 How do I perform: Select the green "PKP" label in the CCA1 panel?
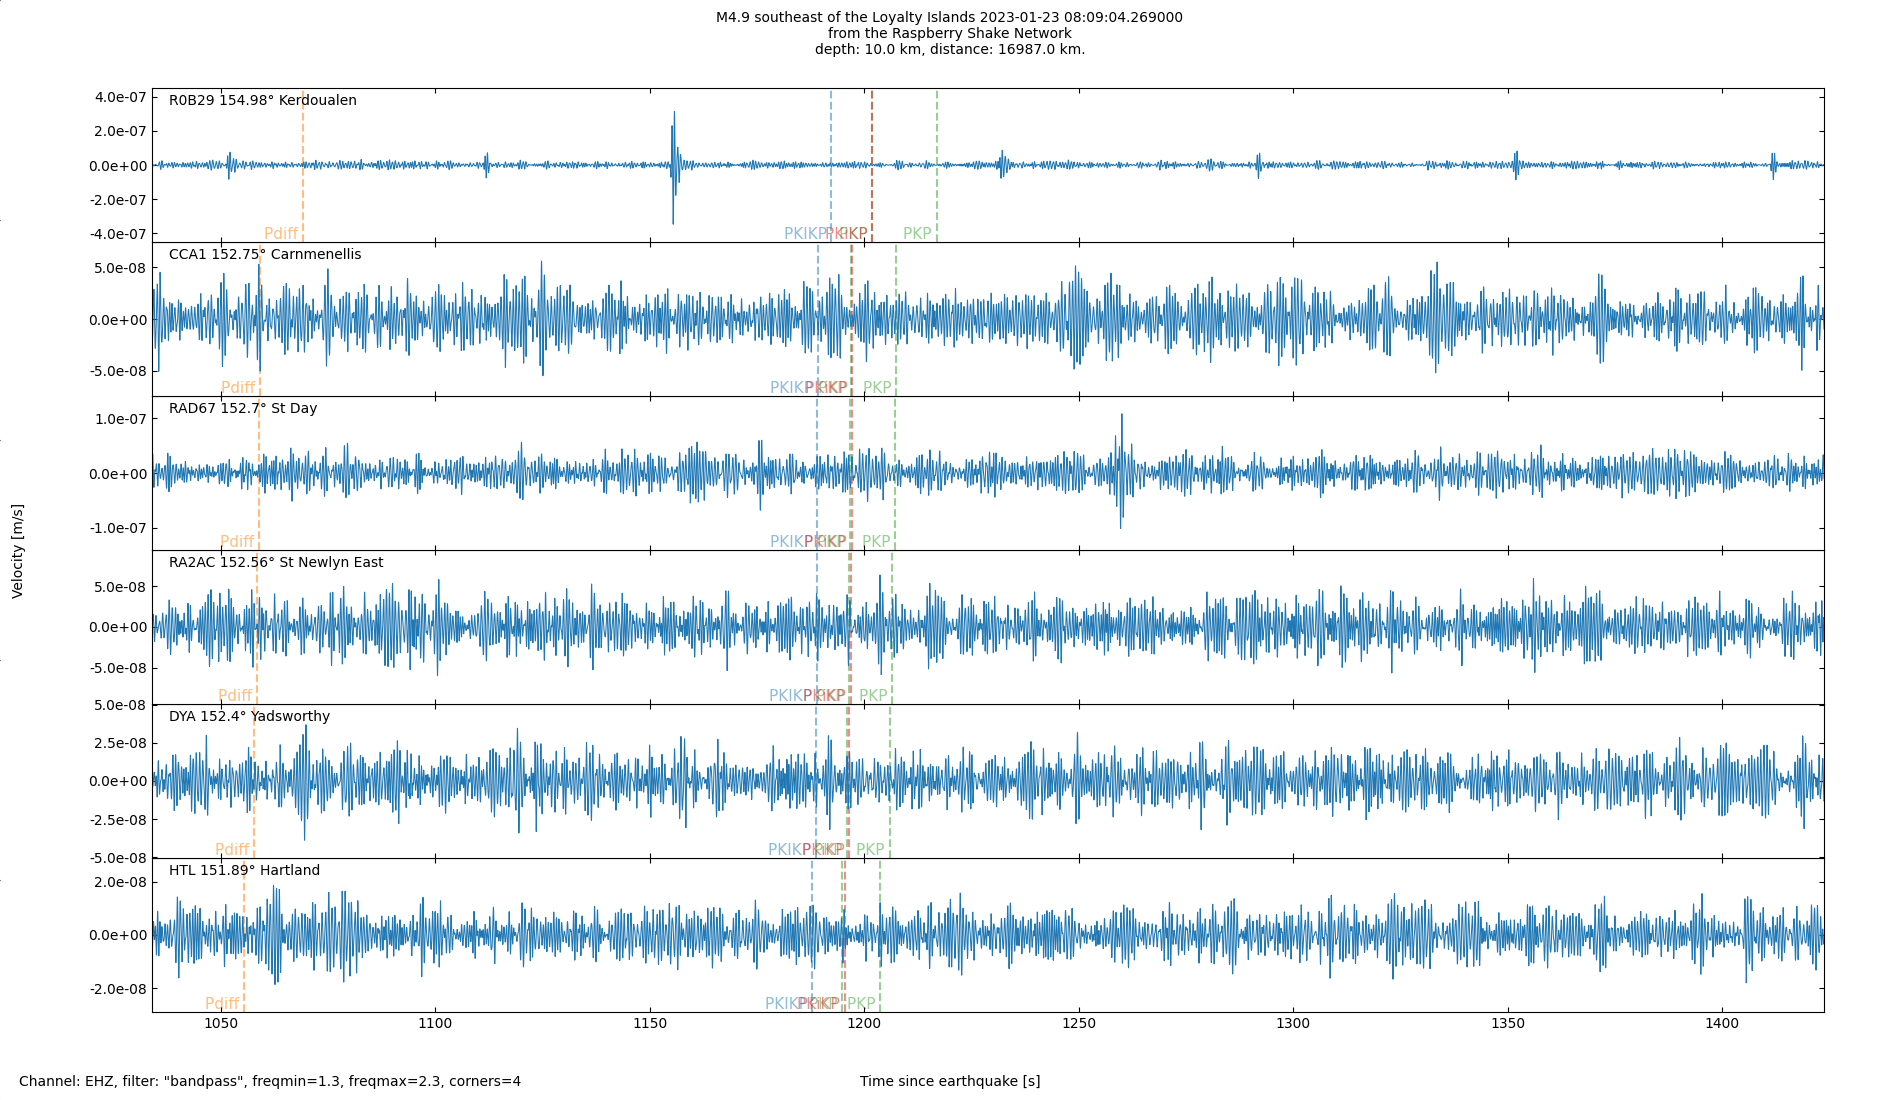tap(877, 388)
